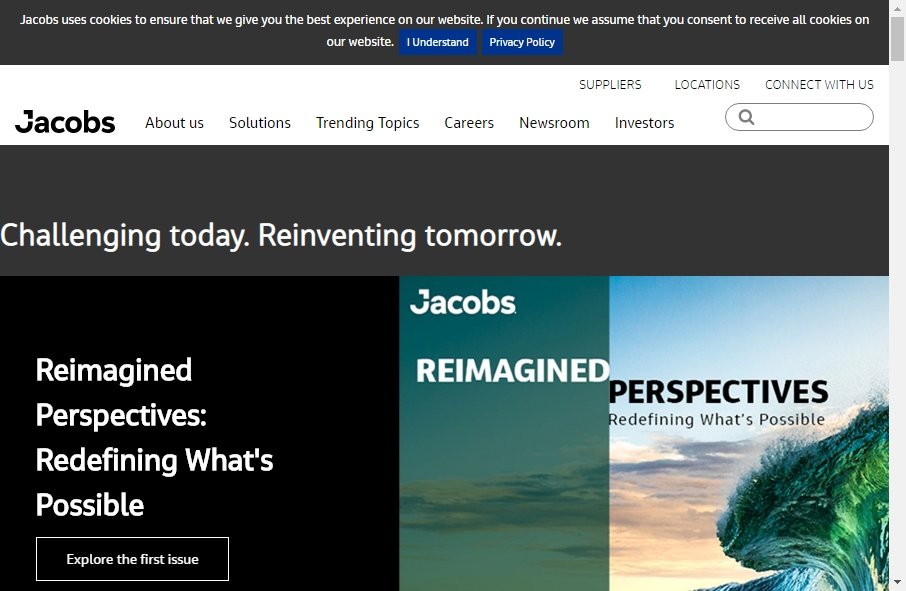This screenshot has height=591, width=906.
Task: Focus the site search input field
Action: pyautogui.click(x=799, y=117)
